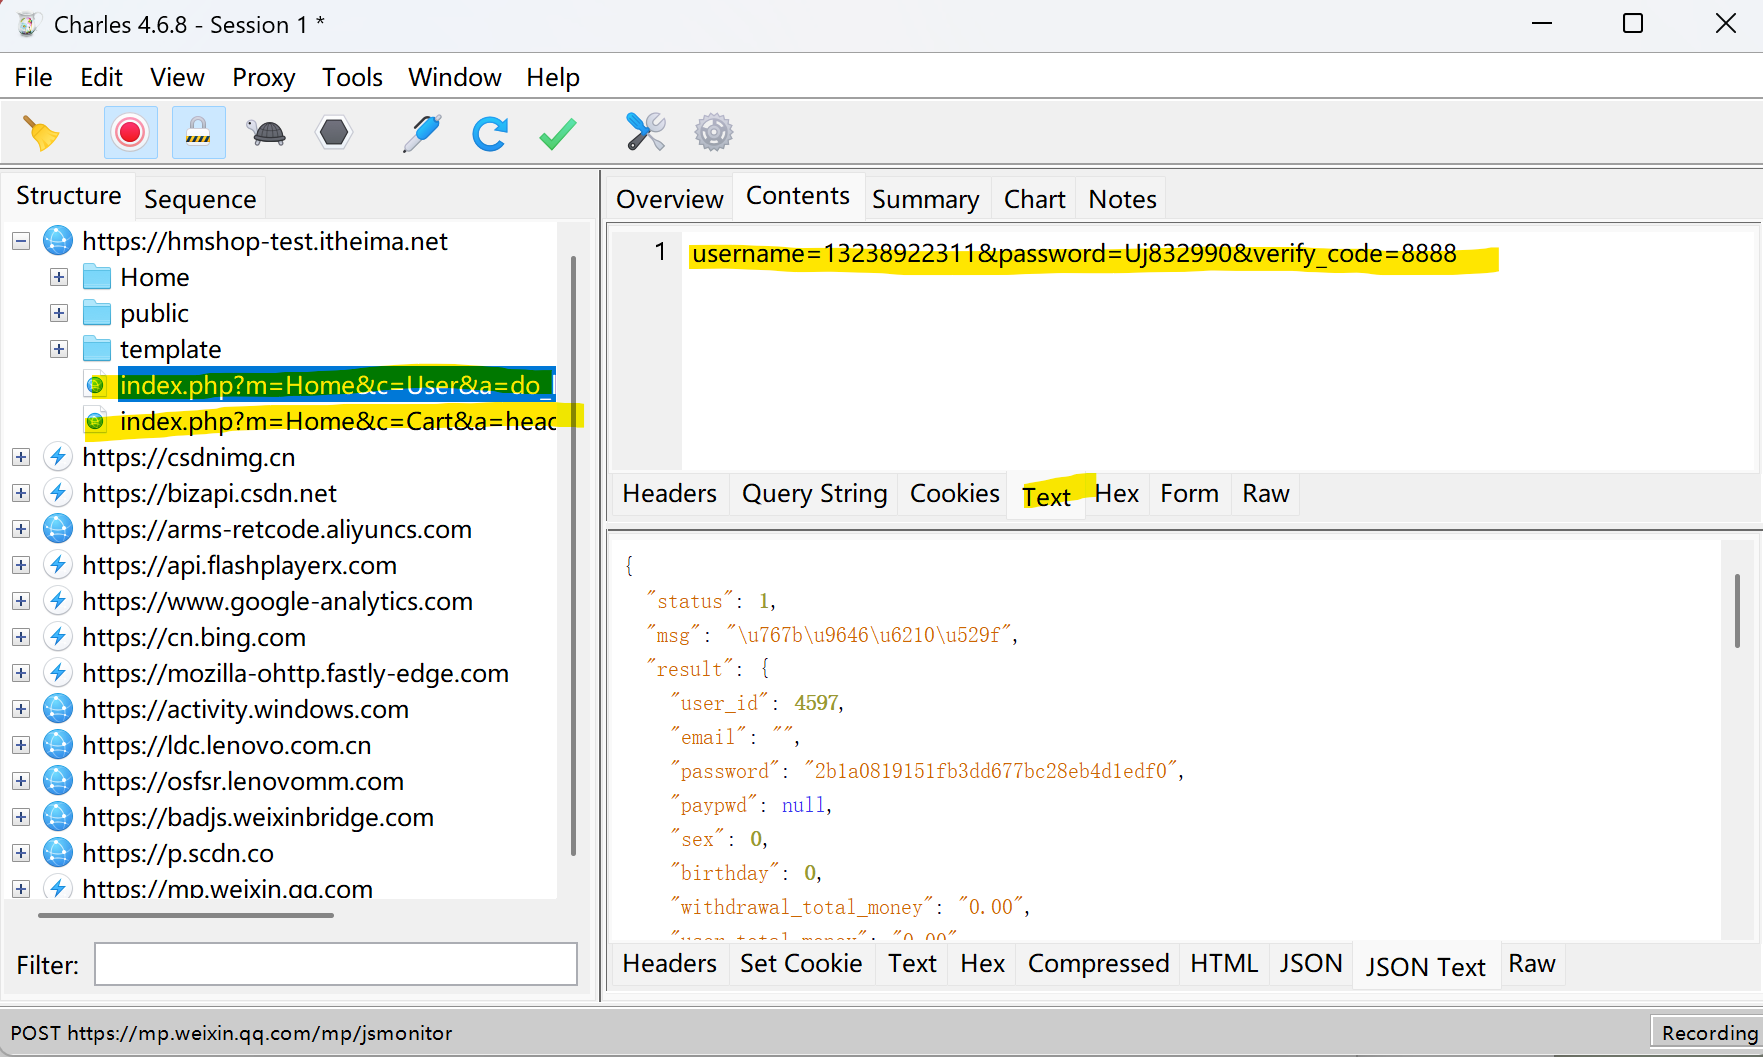
Task: Open the File menu
Action: point(33,77)
